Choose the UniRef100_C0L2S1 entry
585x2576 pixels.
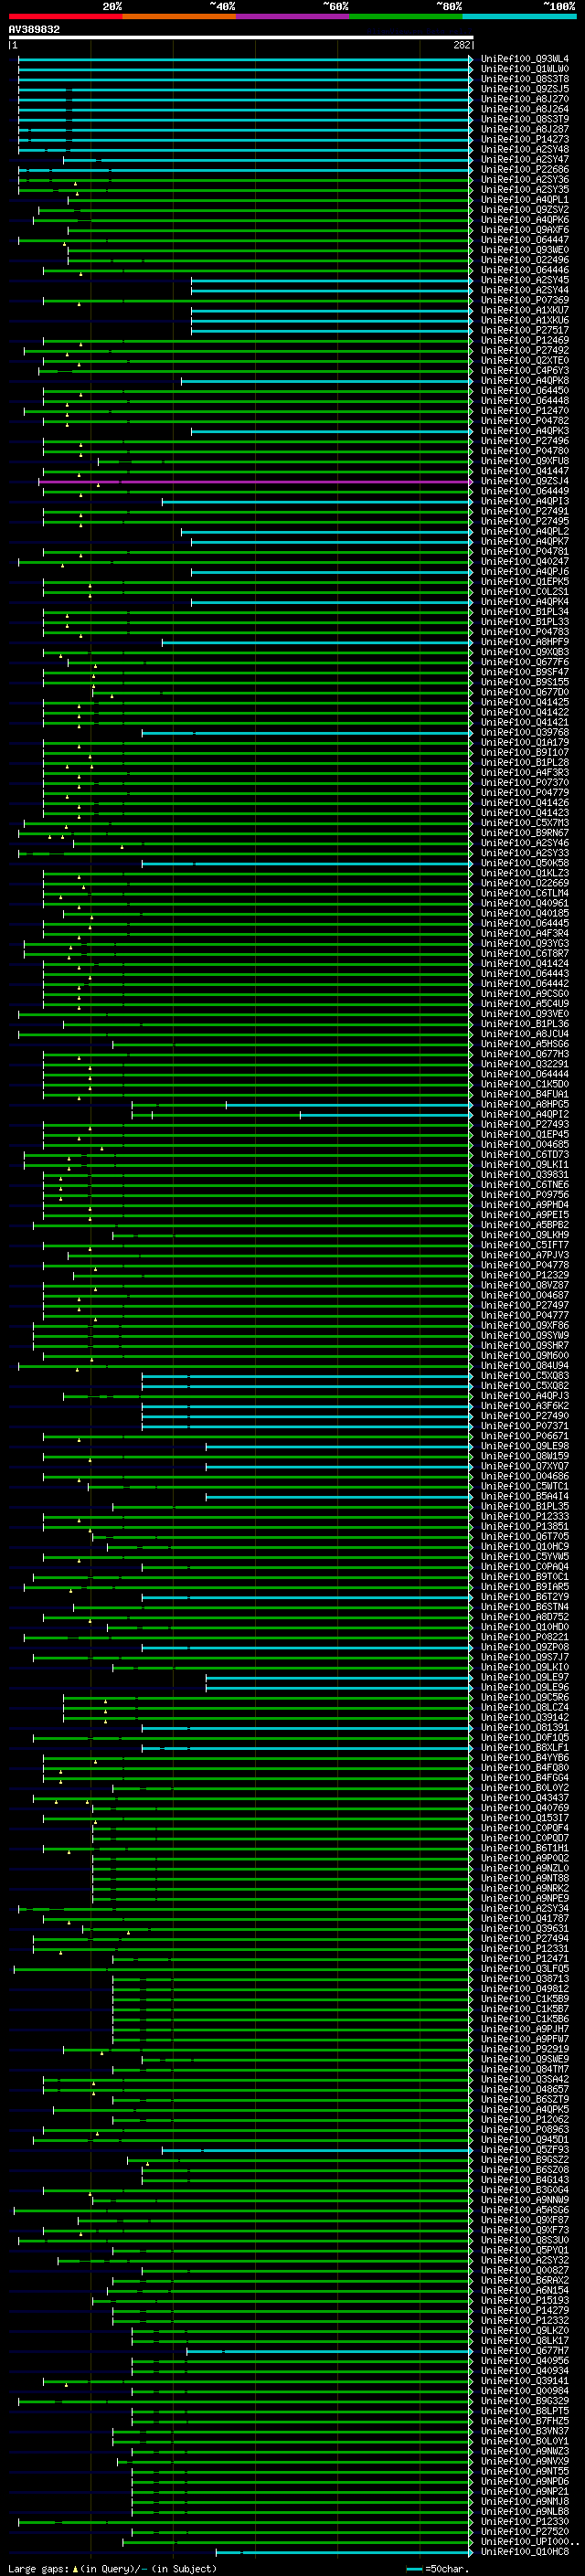pyautogui.click(x=525, y=592)
